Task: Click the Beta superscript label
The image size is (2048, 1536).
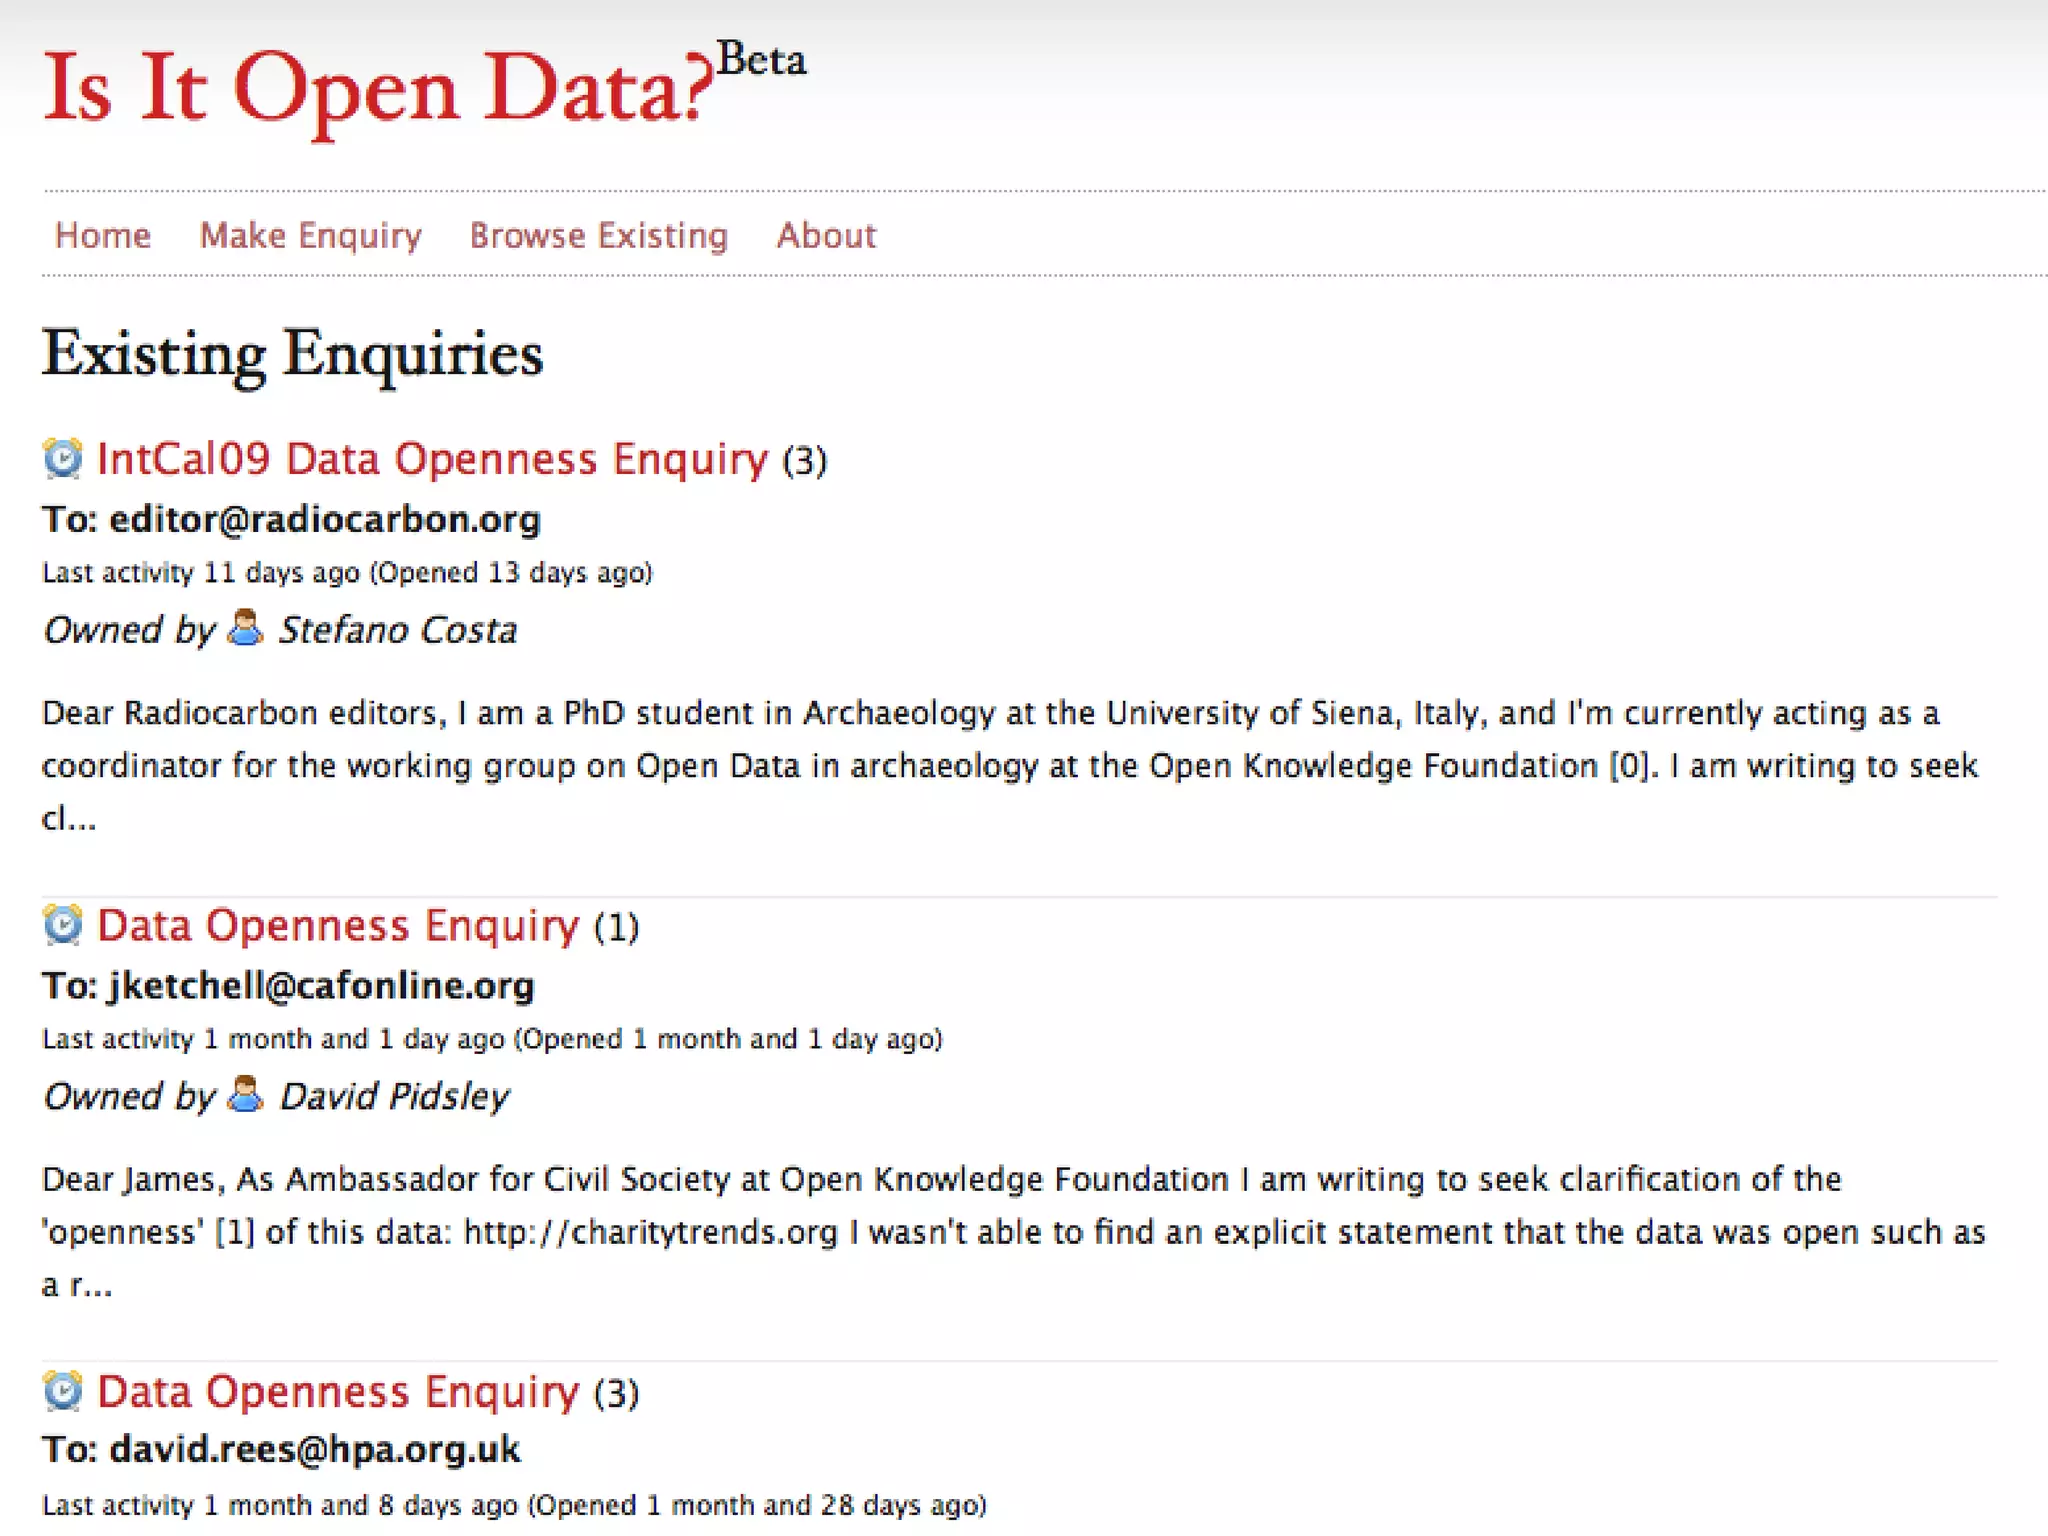Action: coord(761,60)
